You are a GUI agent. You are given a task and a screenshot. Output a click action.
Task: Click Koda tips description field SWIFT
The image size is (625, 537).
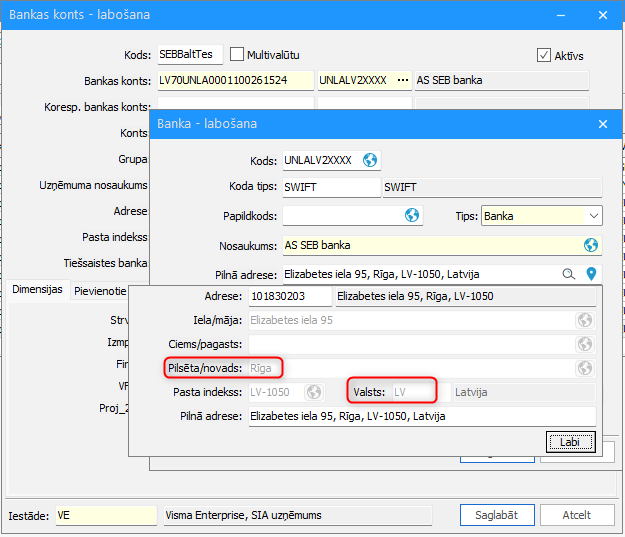click(492, 187)
